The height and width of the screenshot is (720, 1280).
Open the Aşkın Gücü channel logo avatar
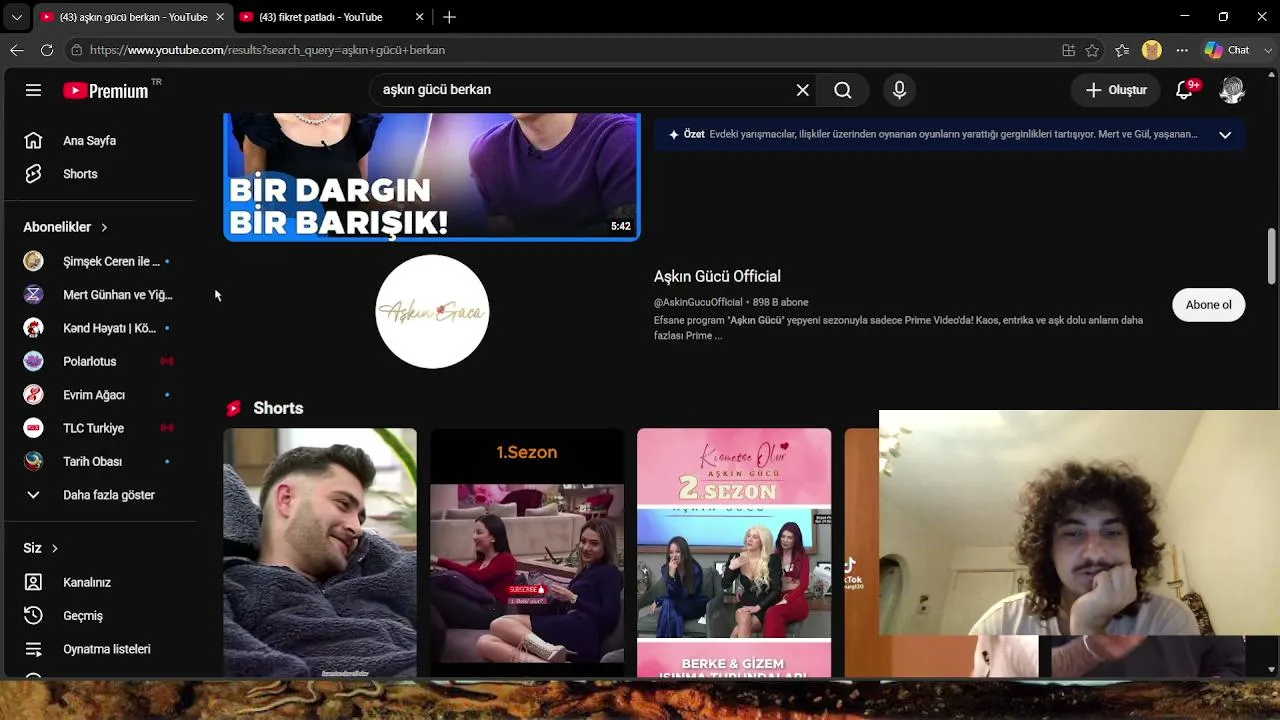(x=432, y=312)
